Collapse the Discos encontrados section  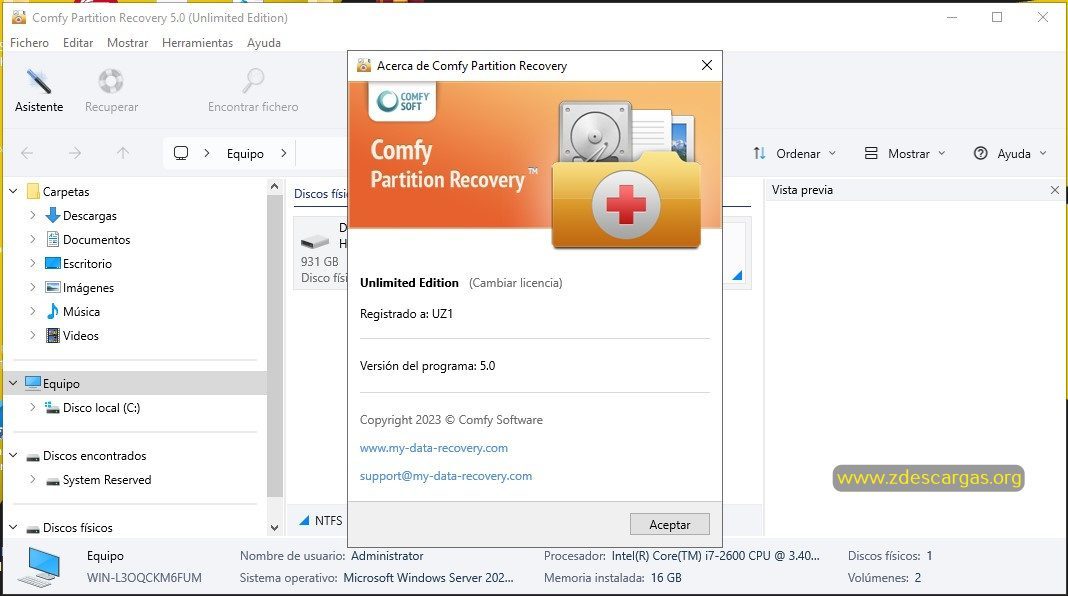[13, 455]
